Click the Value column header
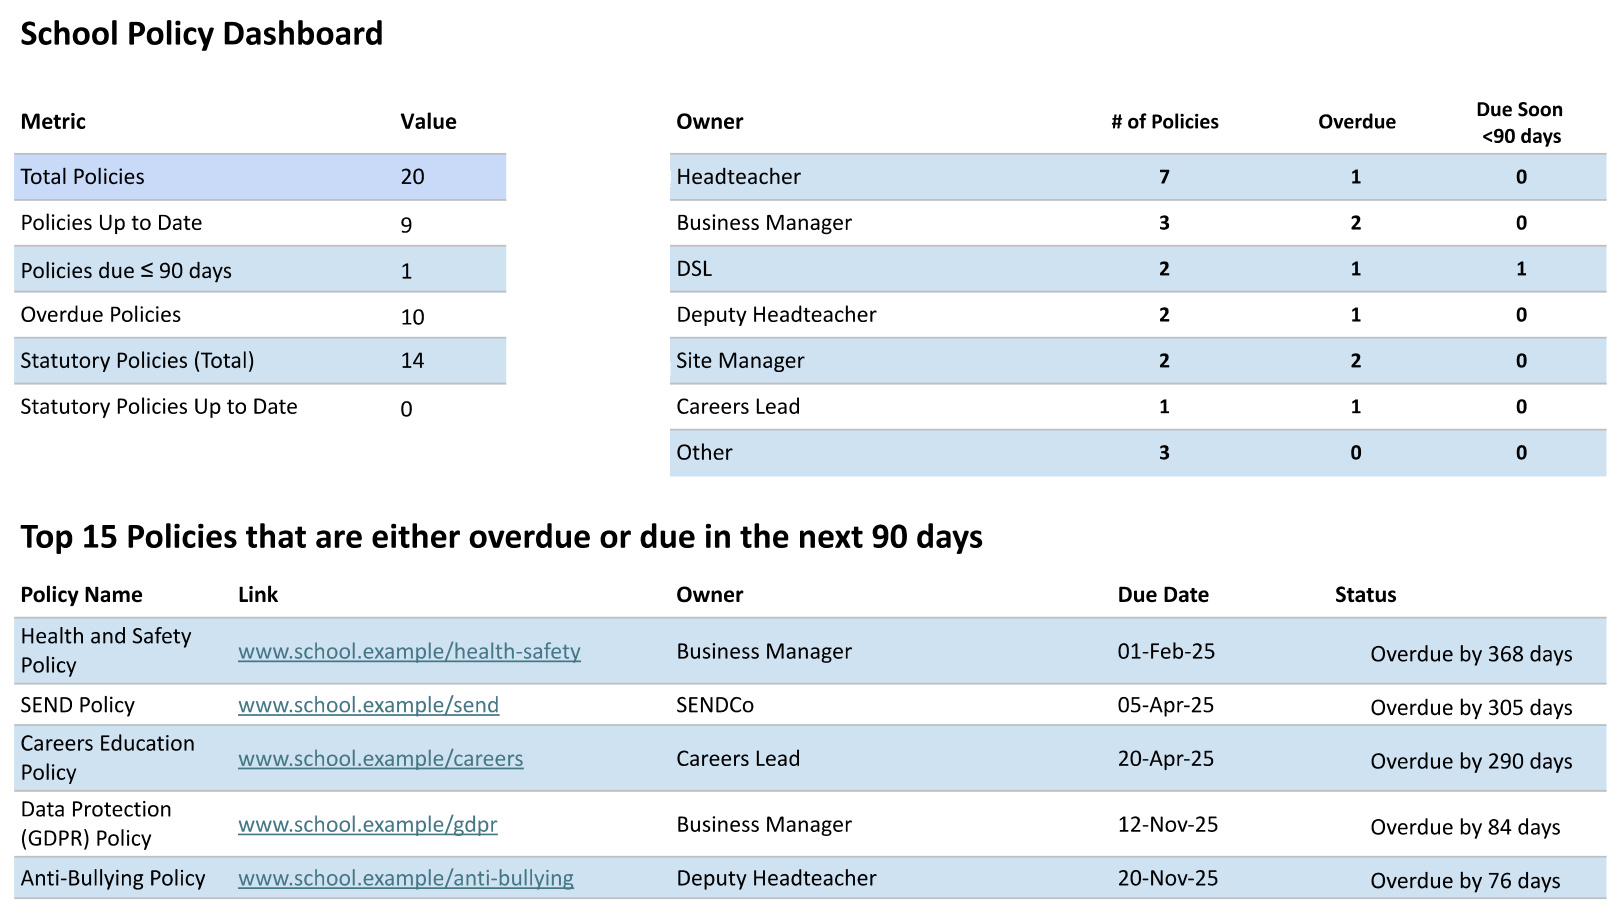This screenshot has height=912, width=1624. click(428, 122)
